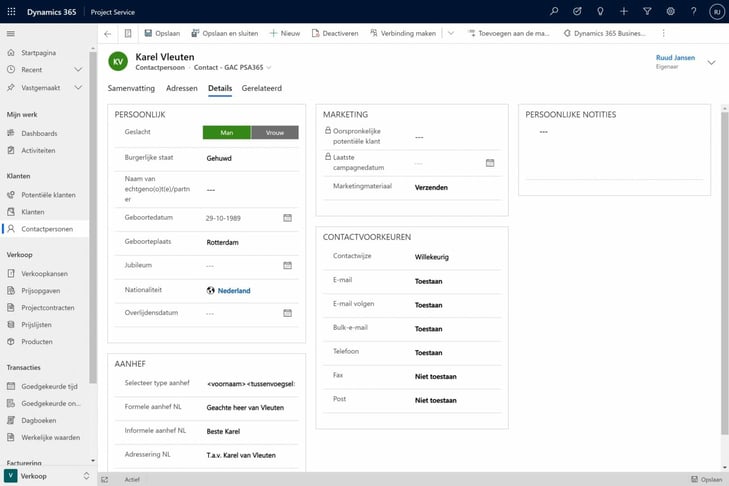Expand the Vastgemaakt chevron
Viewport: 729px width, 486px height.
(78, 87)
